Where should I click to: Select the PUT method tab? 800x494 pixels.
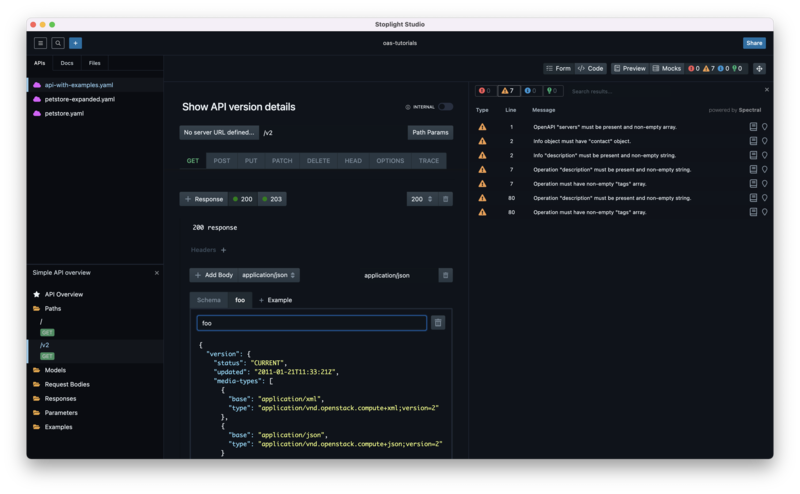pyautogui.click(x=251, y=161)
